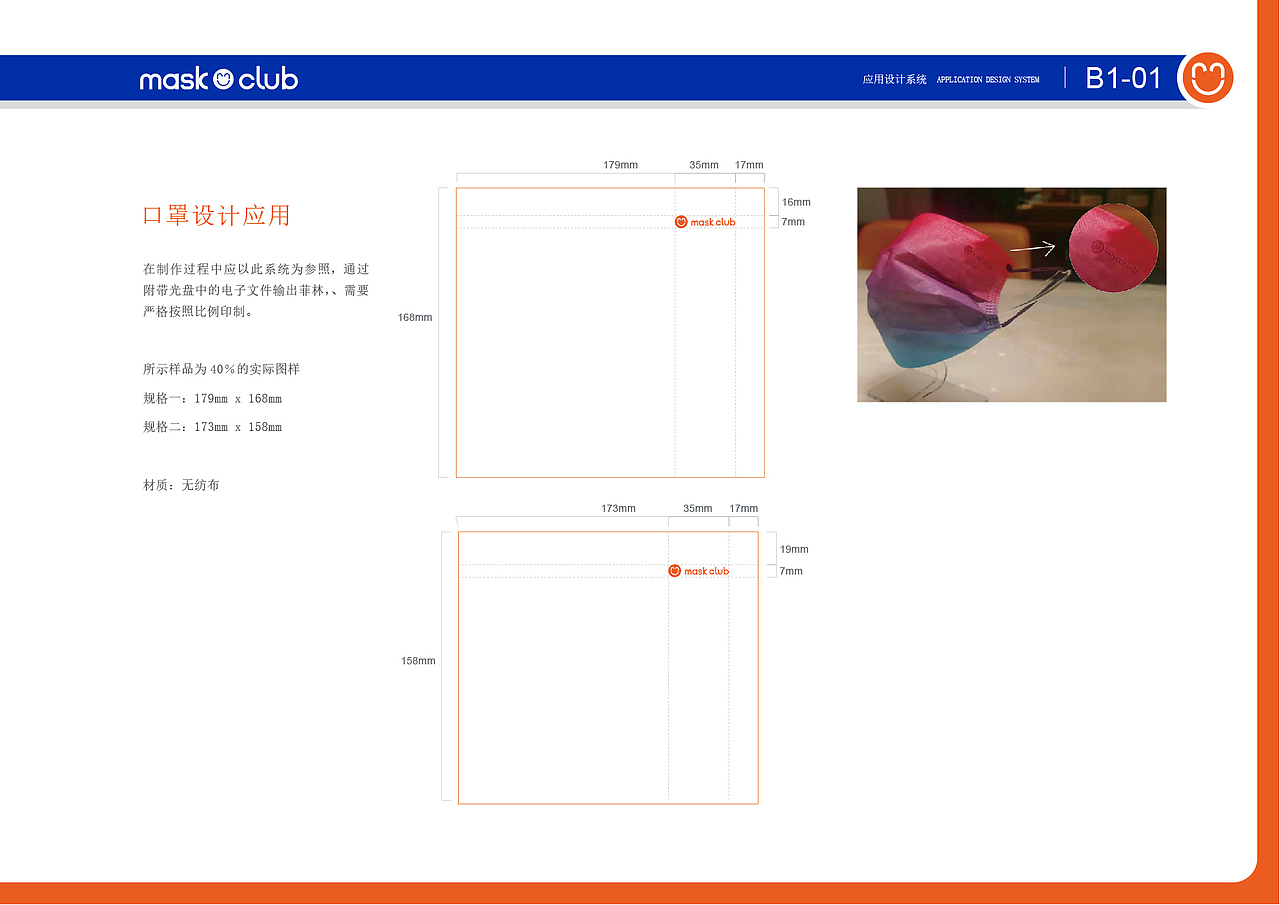The width and height of the screenshot is (1280, 905).
Task: Open the pink-blue mask photo
Action: click(x=1011, y=295)
